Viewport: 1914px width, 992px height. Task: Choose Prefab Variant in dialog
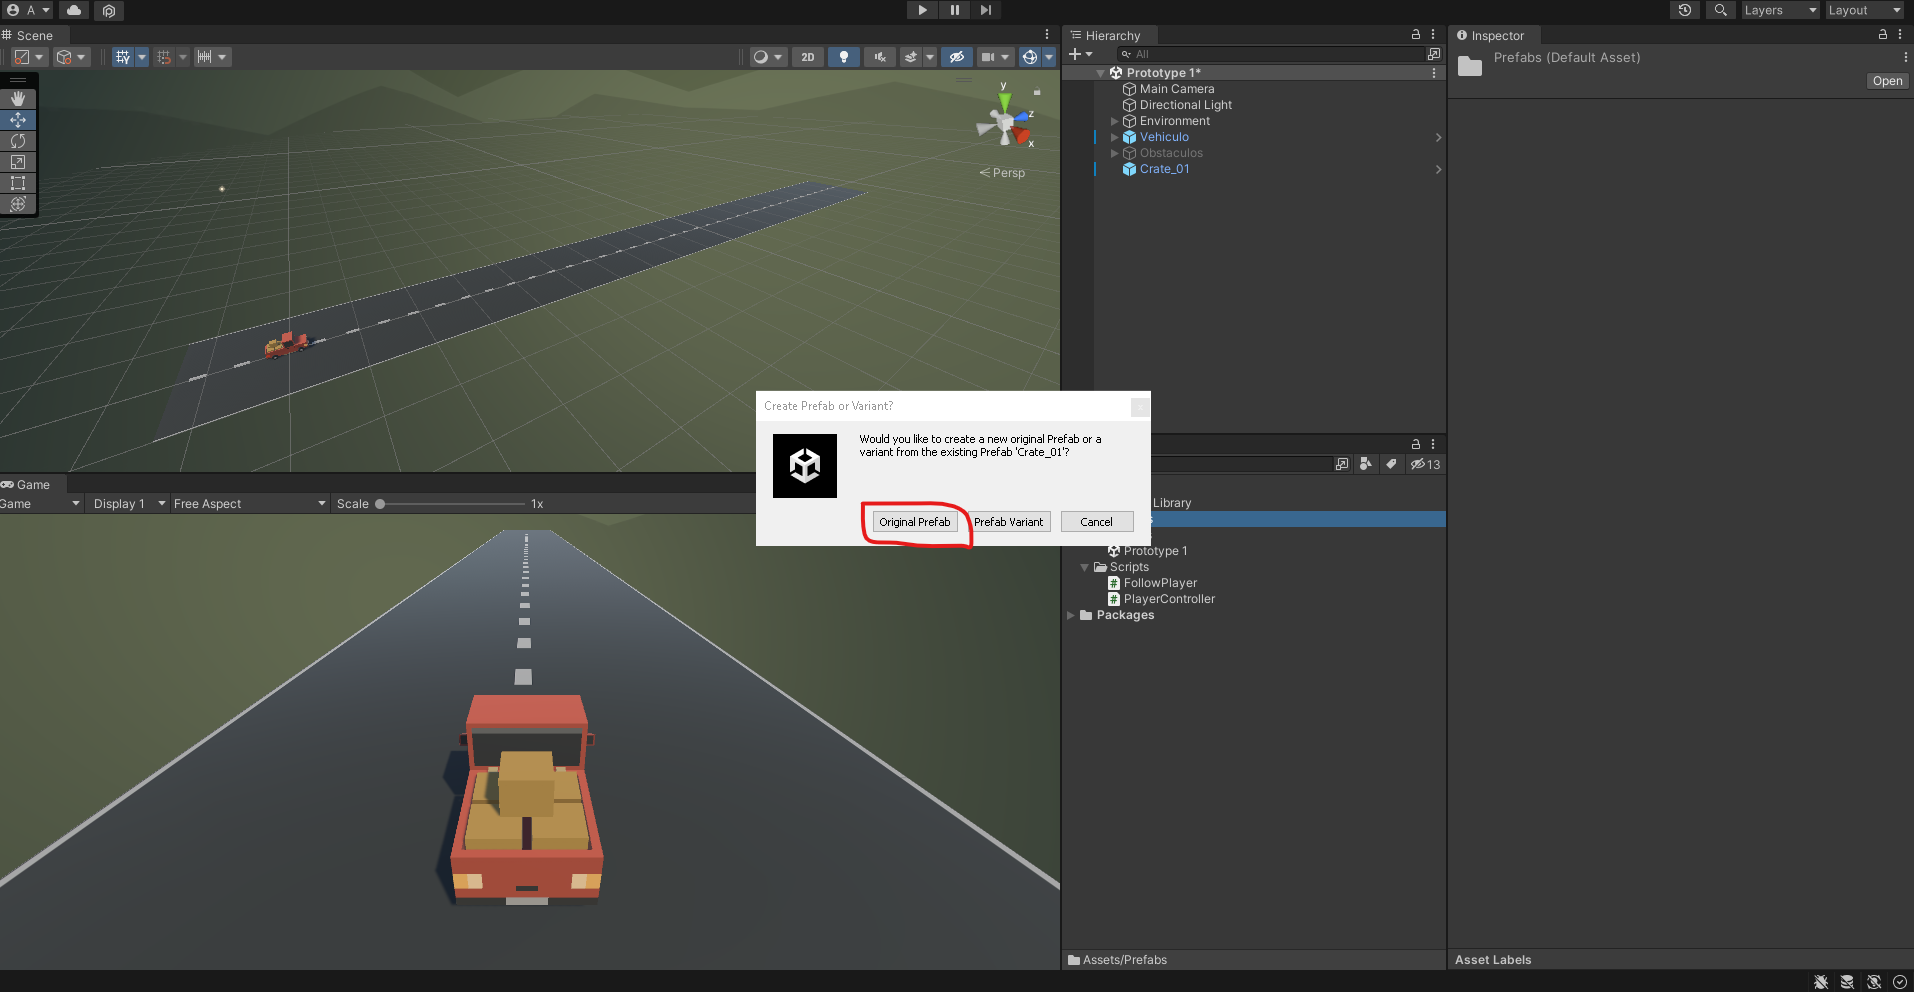pyautogui.click(x=1008, y=522)
